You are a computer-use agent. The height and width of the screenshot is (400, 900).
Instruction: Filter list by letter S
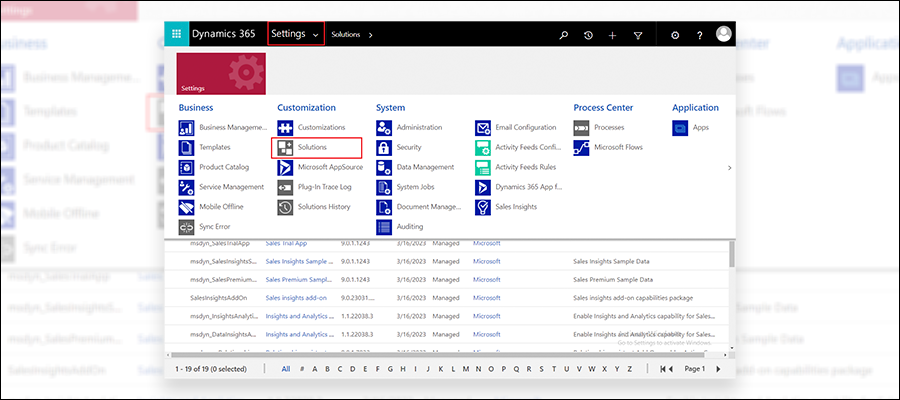click(541, 369)
